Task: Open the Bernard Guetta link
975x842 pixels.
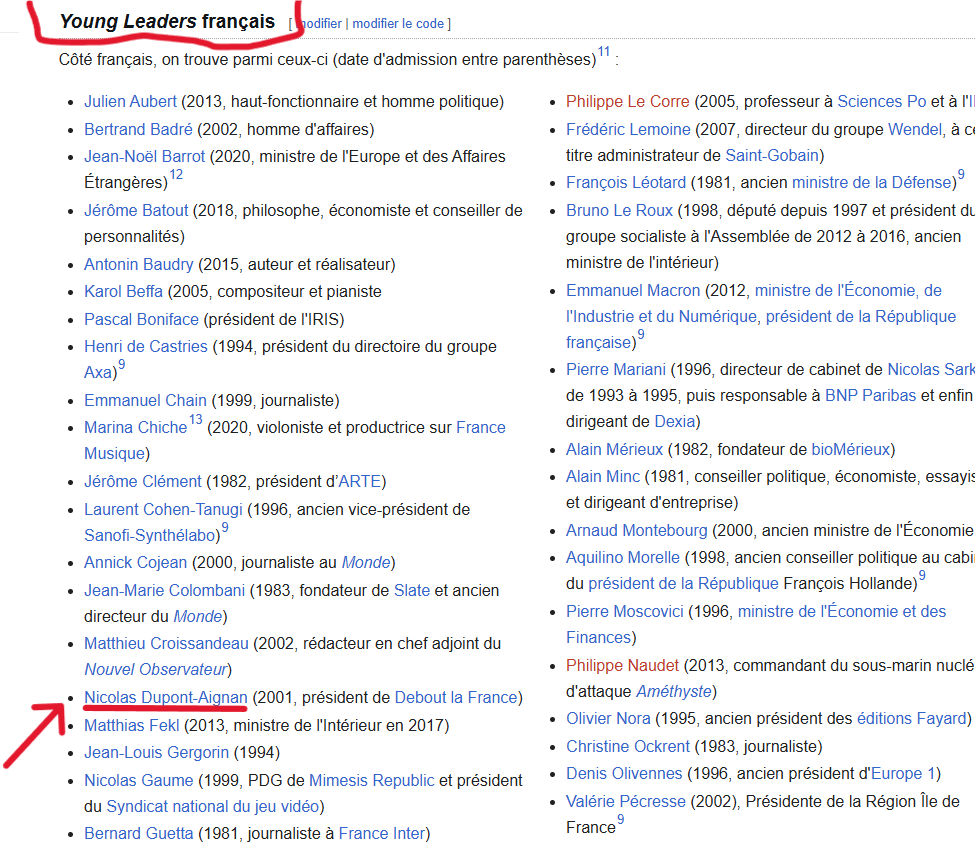Action: coord(138,833)
